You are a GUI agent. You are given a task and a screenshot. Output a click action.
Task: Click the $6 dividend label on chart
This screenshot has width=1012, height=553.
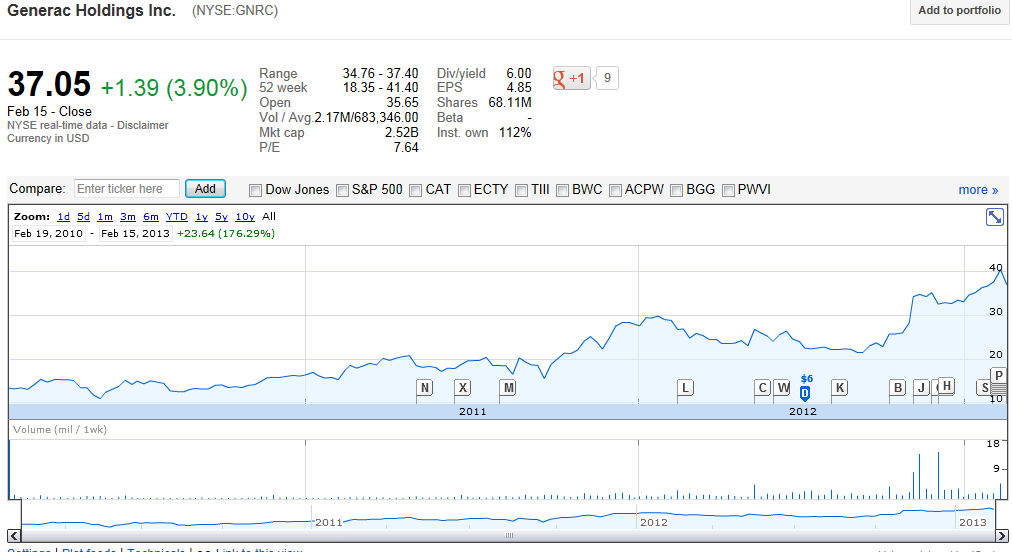coord(807,379)
